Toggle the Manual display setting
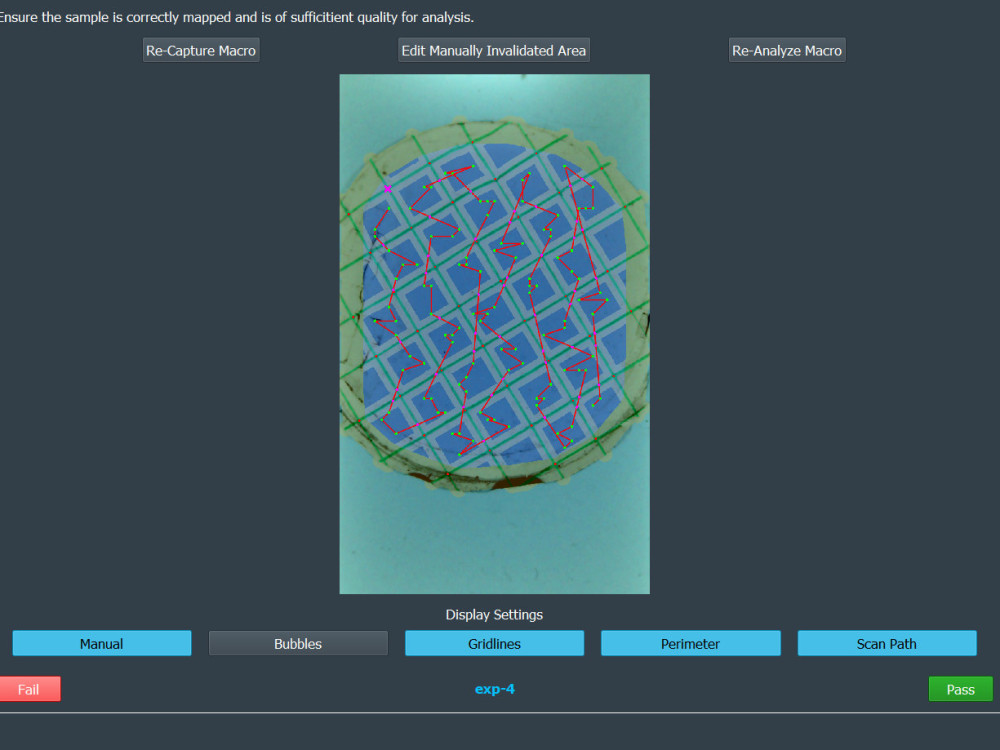 point(102,643)
